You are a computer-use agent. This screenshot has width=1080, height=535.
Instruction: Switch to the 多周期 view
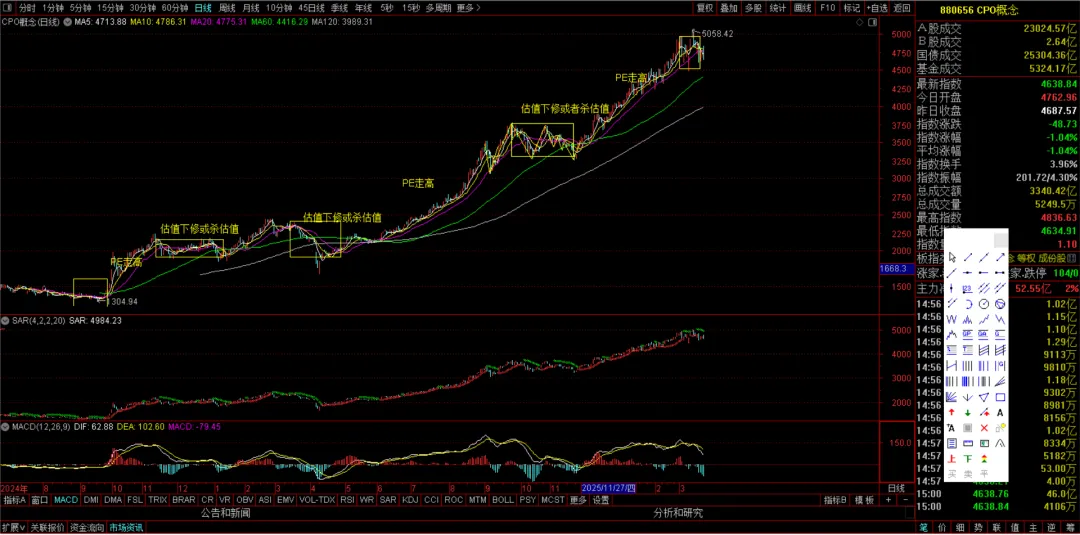439,8
